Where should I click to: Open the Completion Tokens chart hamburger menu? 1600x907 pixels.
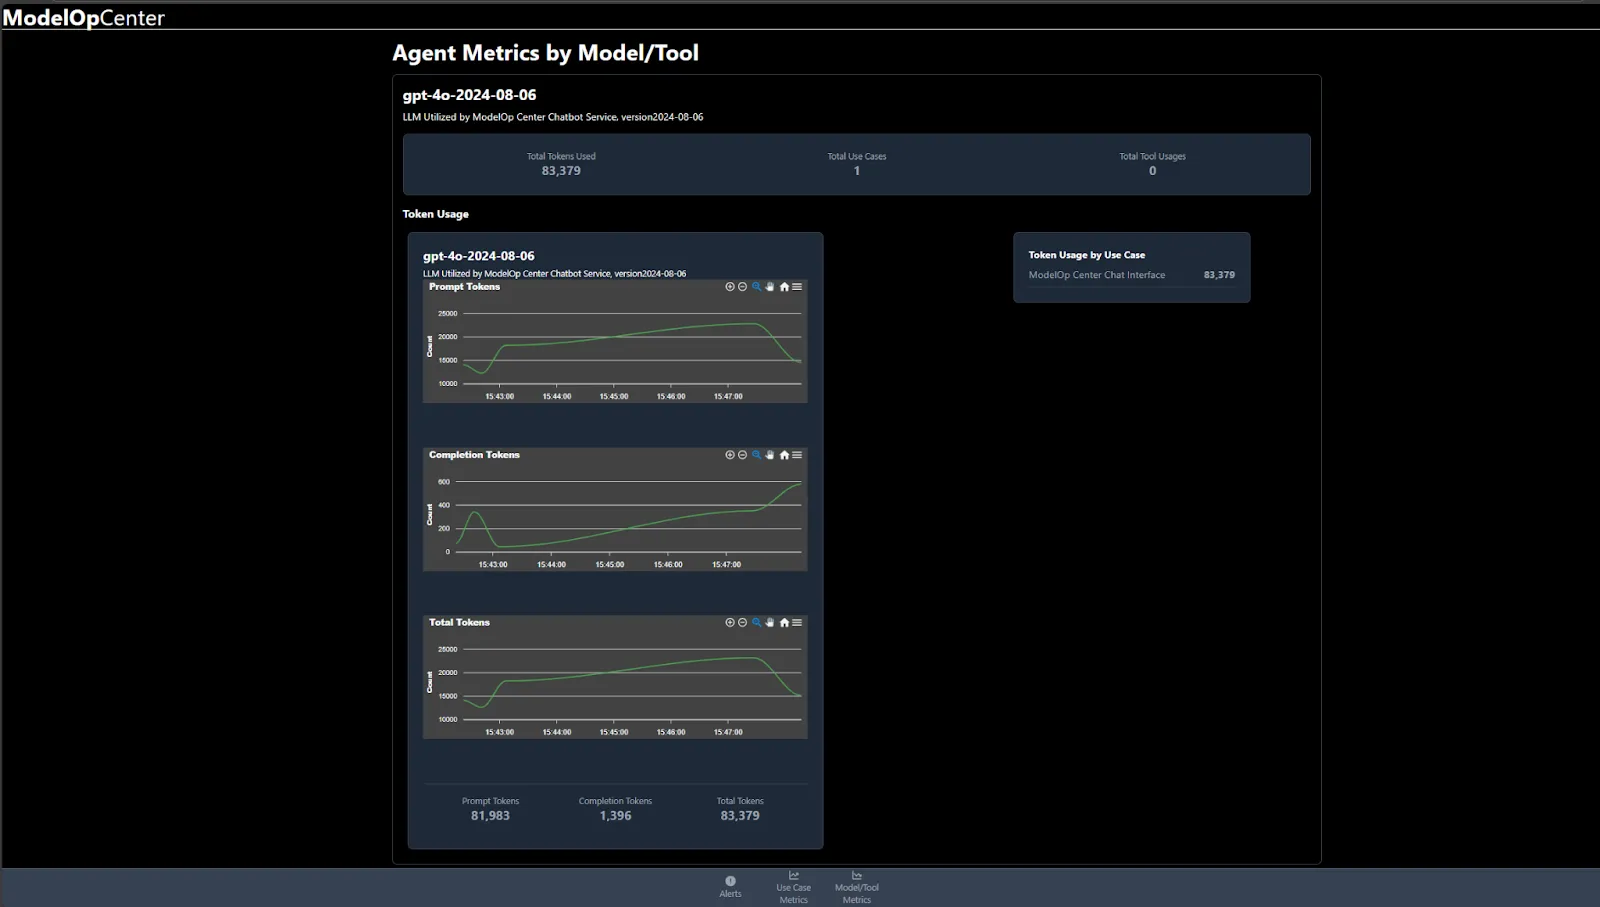click(x=797, y=455)
